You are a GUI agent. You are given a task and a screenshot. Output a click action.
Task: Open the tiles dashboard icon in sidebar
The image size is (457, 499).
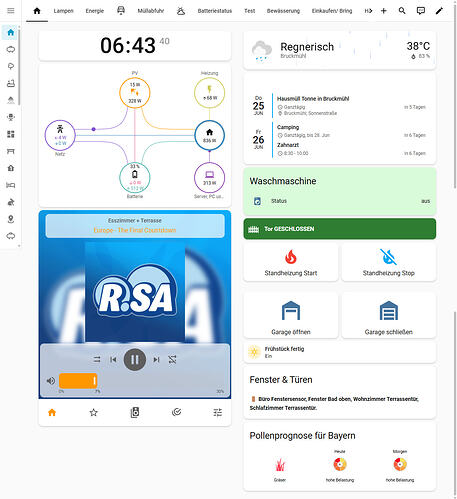click(11, 134)
